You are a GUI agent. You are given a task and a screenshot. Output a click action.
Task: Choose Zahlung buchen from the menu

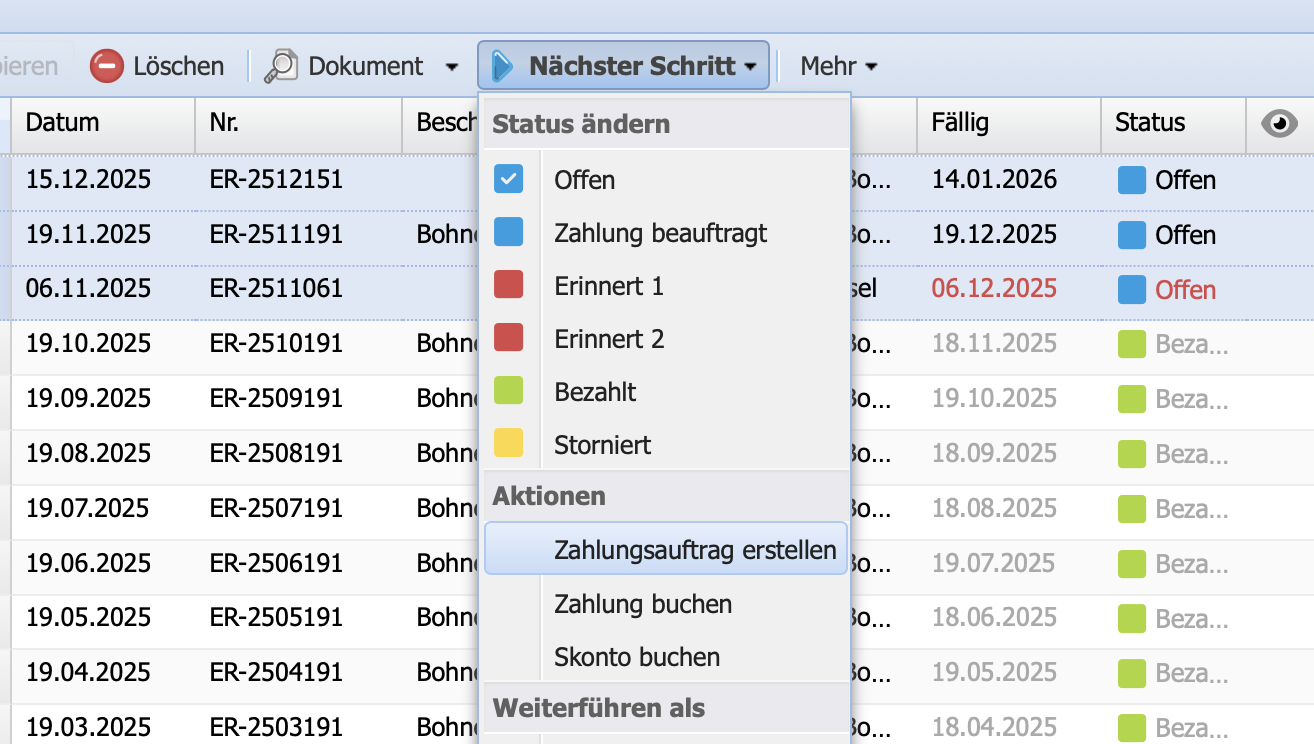643,604
